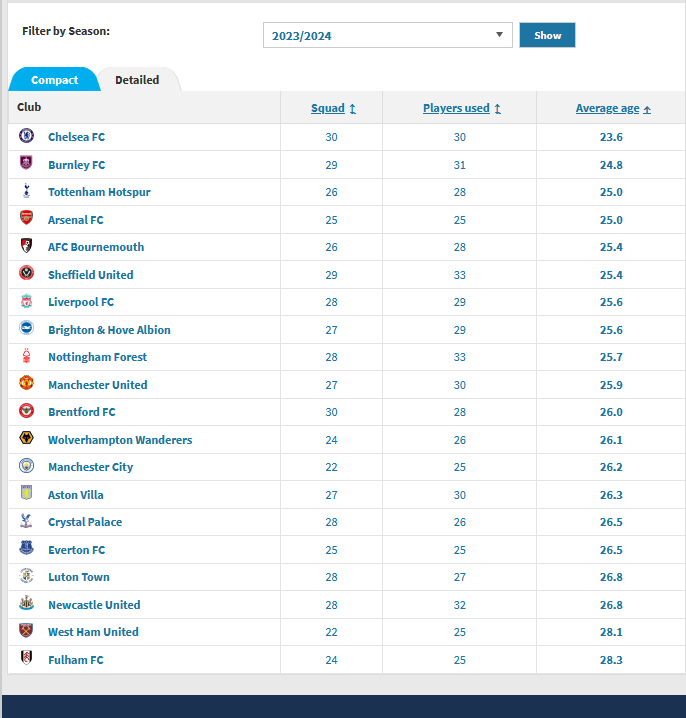Click the Newcastle United crest icon
Screen dimensions: 686x718
tap(26, 603)
